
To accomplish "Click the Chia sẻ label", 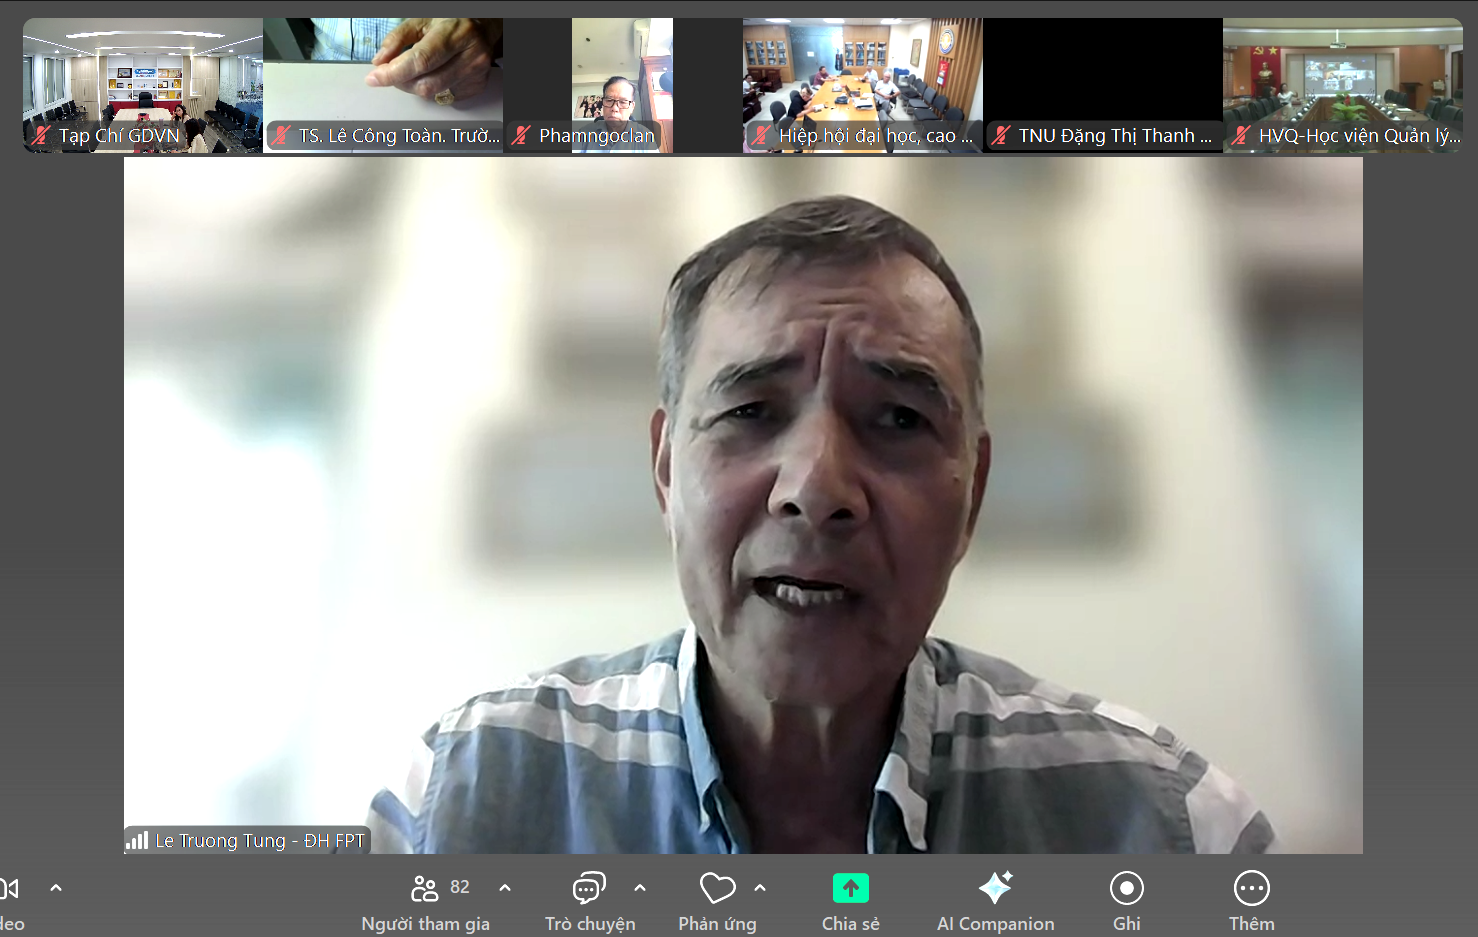I will pos(851,924).
